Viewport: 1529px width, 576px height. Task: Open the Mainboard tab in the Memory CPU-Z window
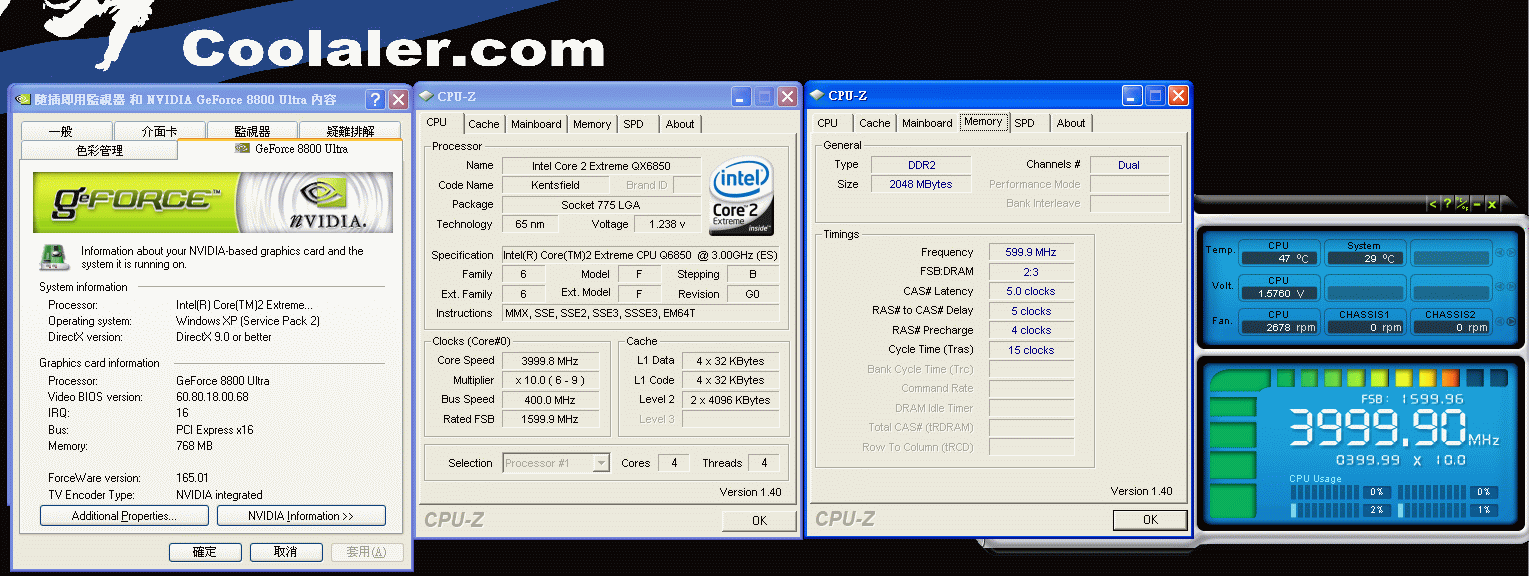click(x=927, y=123)
